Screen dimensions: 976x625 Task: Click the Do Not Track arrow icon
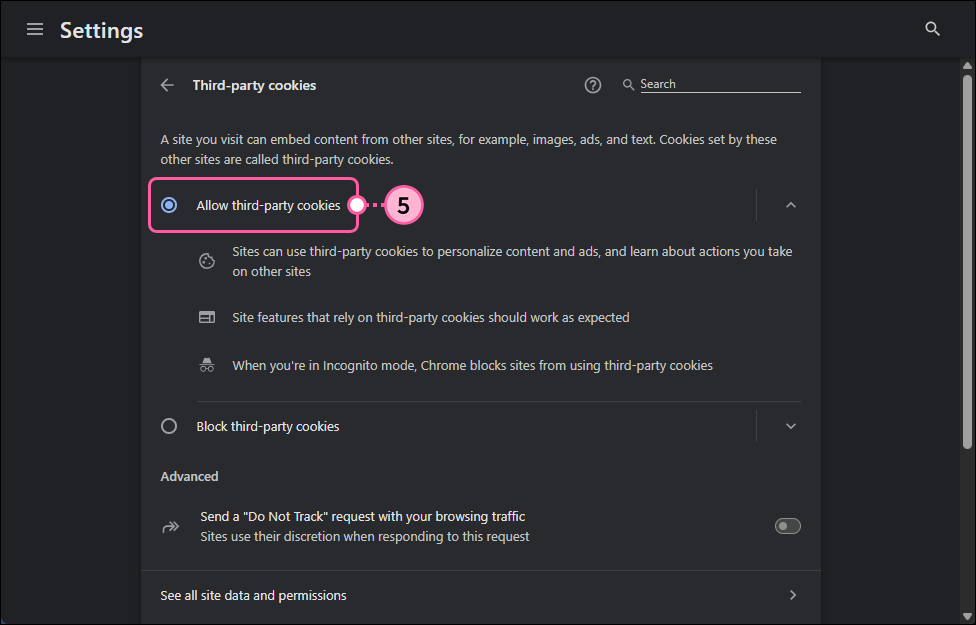(x=171, y=525)
